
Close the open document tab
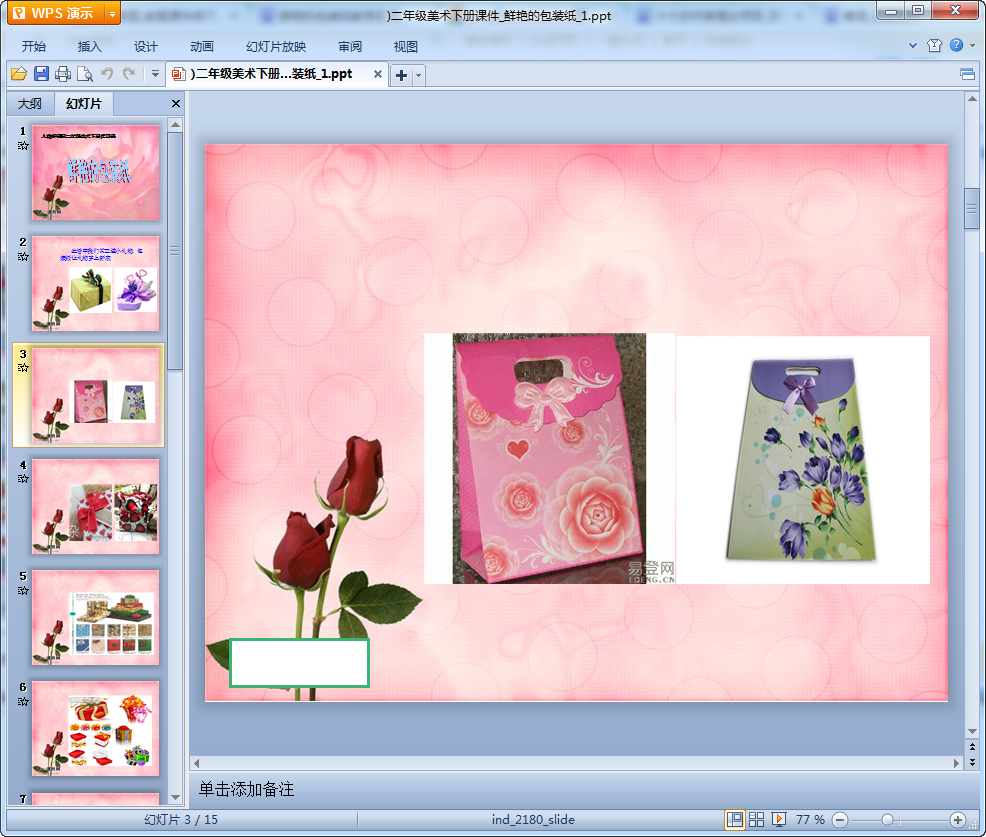[x=377, y=74]
